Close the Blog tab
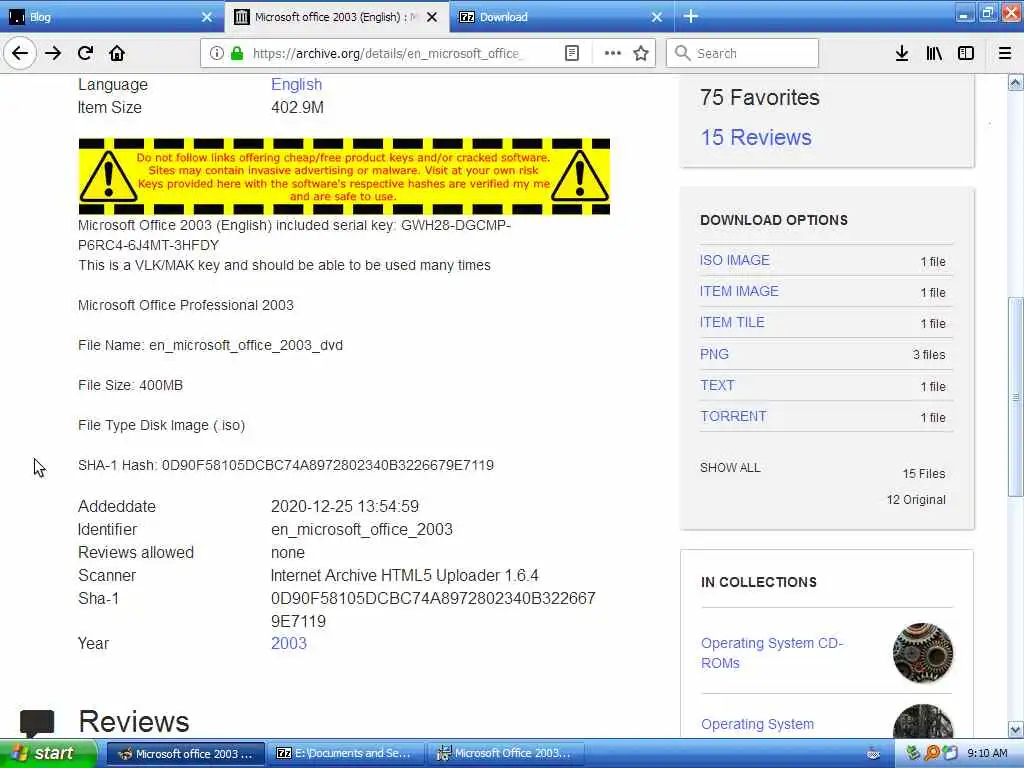 207,17
